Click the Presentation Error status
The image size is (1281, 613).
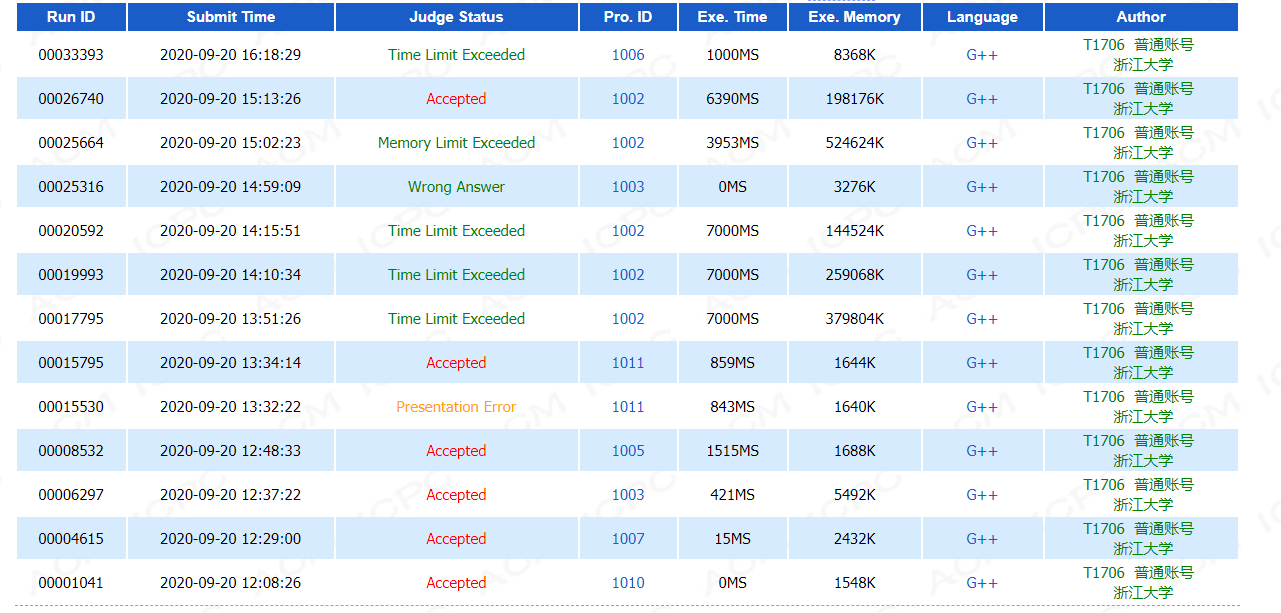pos(456,407)
